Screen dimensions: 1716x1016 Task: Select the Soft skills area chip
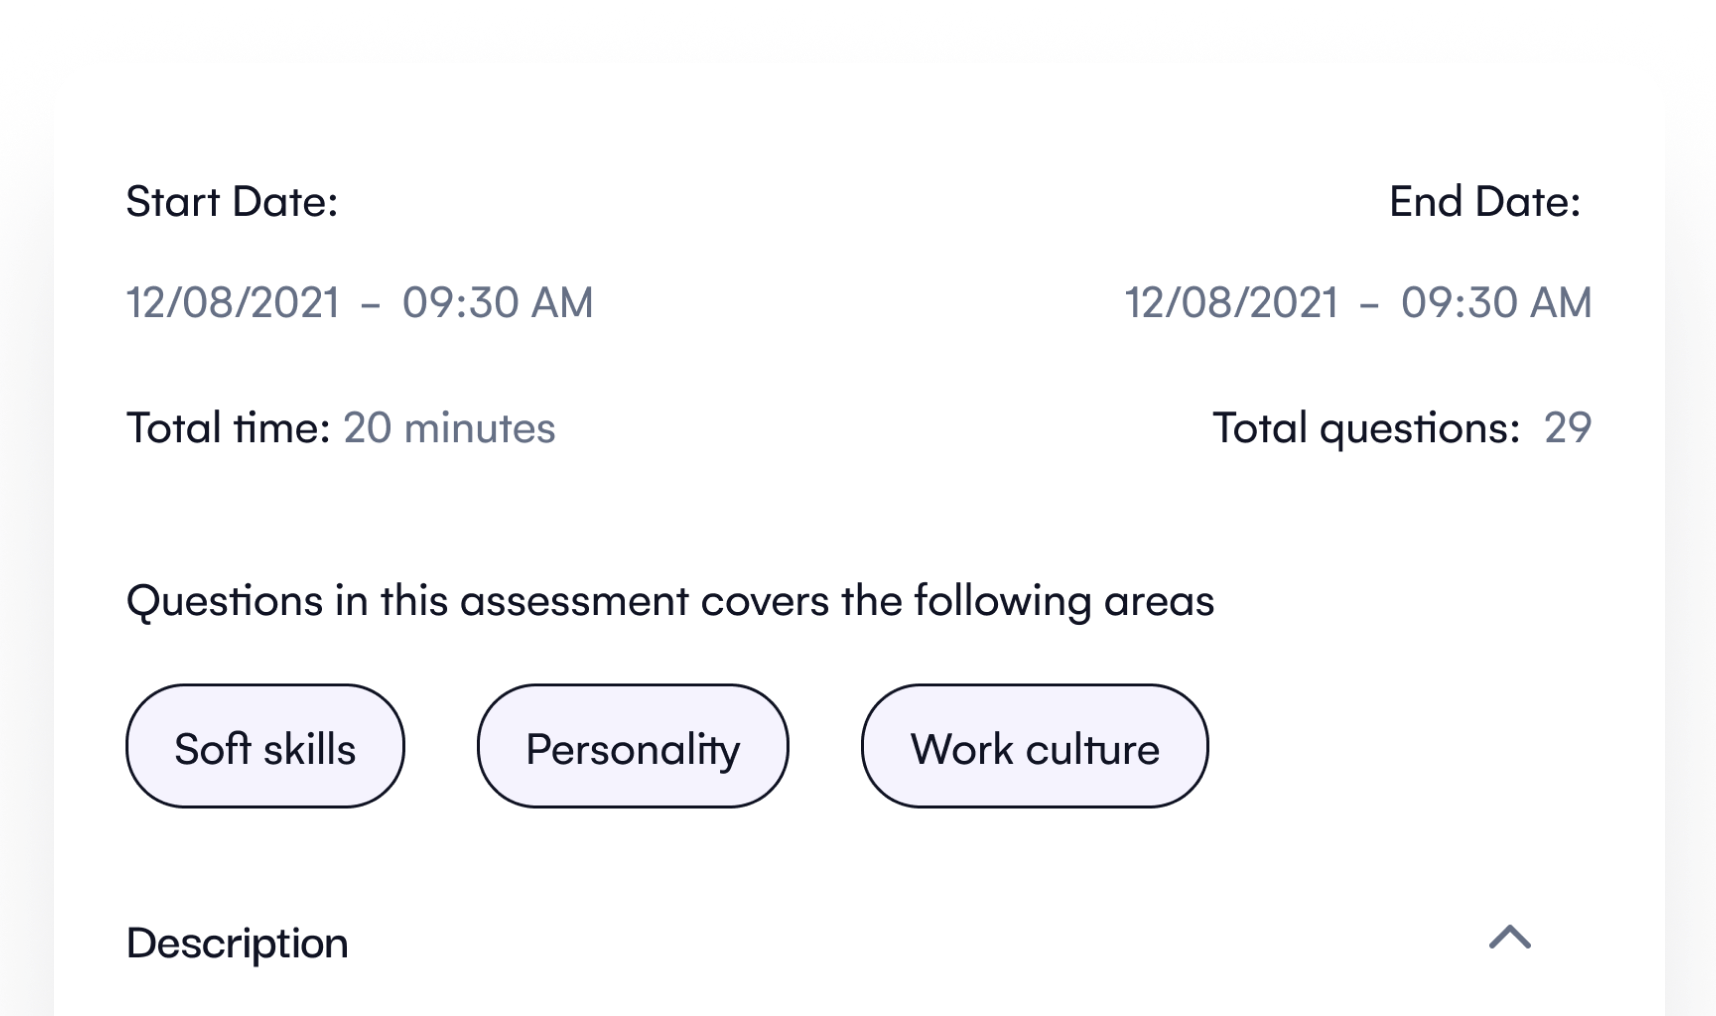pyautogui.click(x=265, y=747)
